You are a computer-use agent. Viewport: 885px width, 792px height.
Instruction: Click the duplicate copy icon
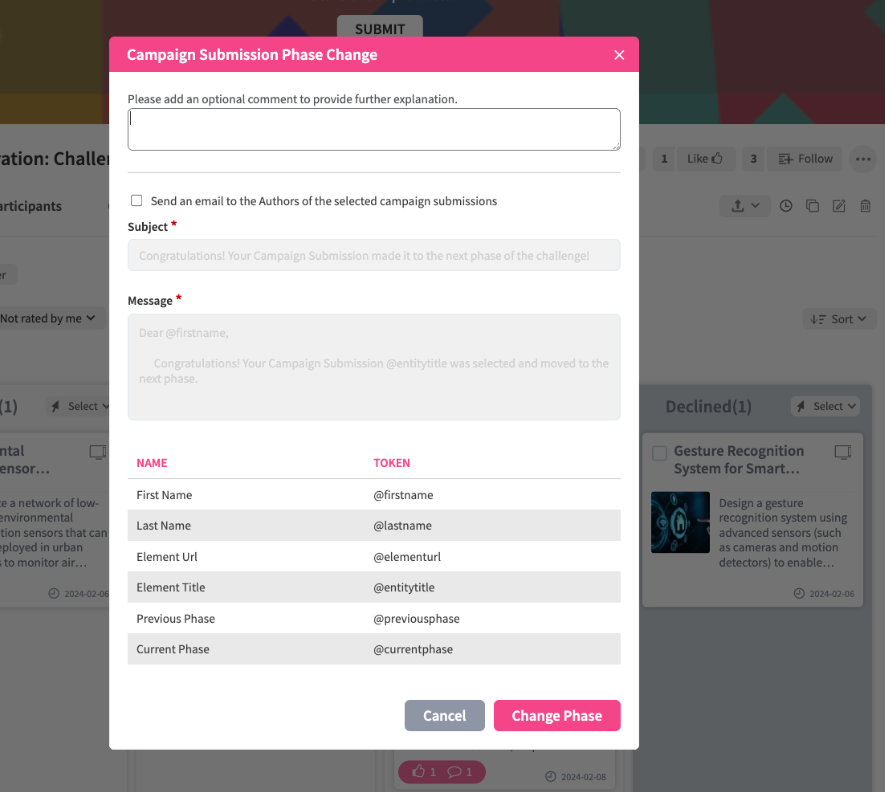(x=812, y=206)
